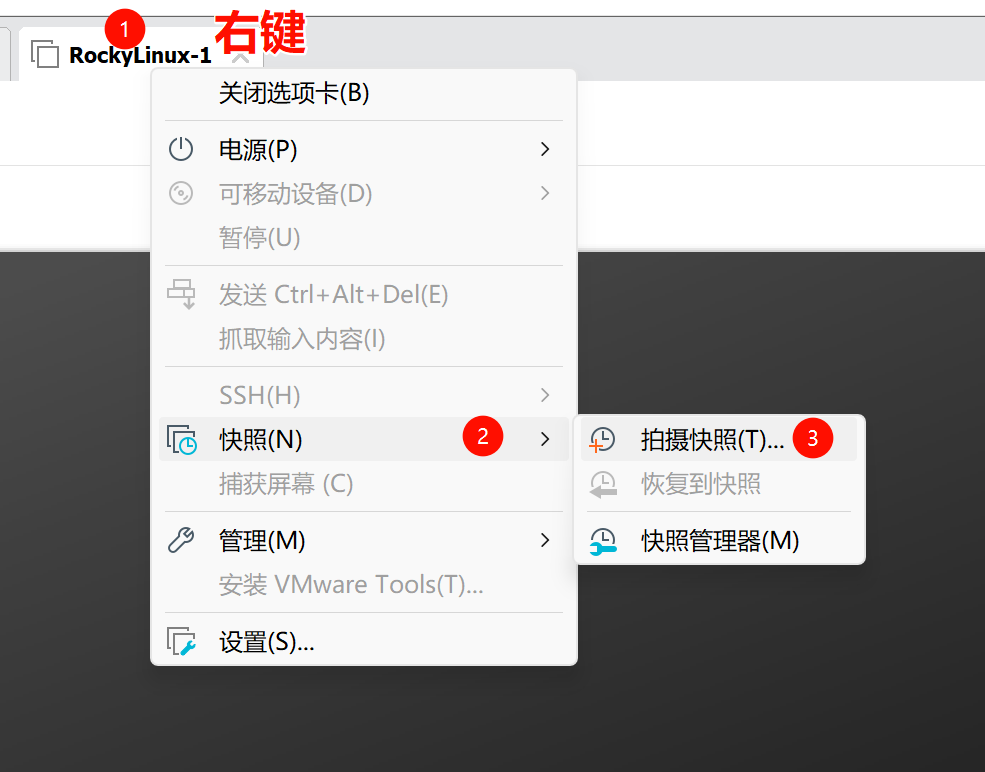This screenshot has width=985, height=772.
Task: Choose 拍摄快照(T)... in the submenu
Action: tap(719, 439)
